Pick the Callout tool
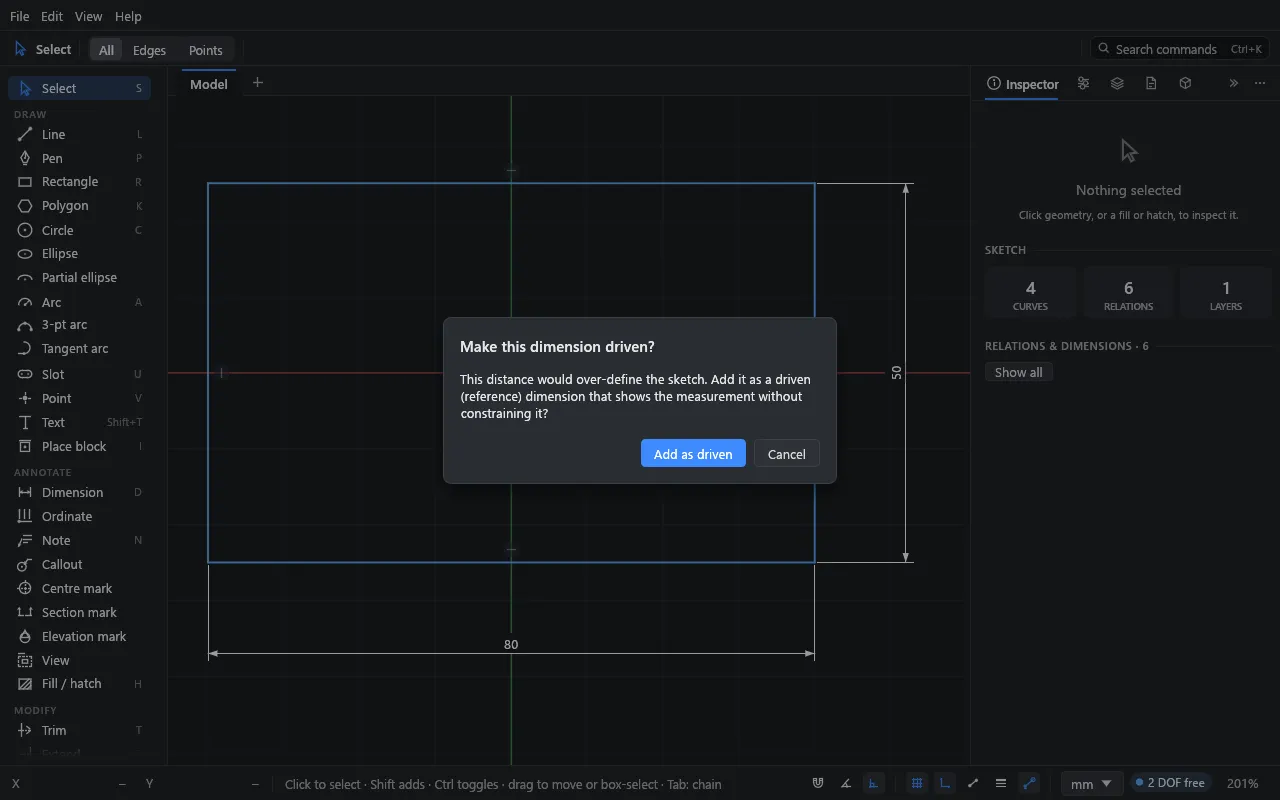1280x800 pixels. [x=79, y=564]
